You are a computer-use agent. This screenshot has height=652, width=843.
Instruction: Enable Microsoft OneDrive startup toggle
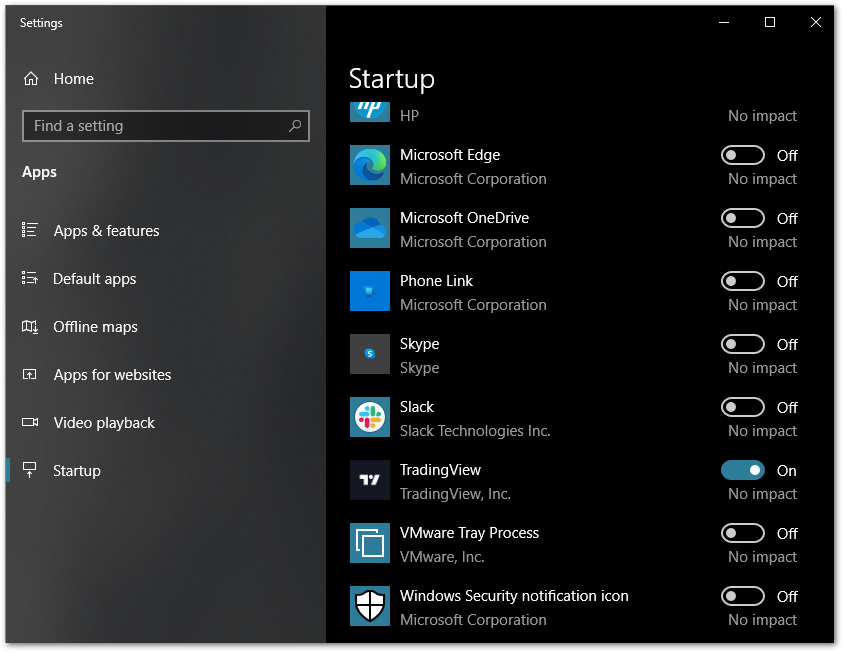pos(742,218)
